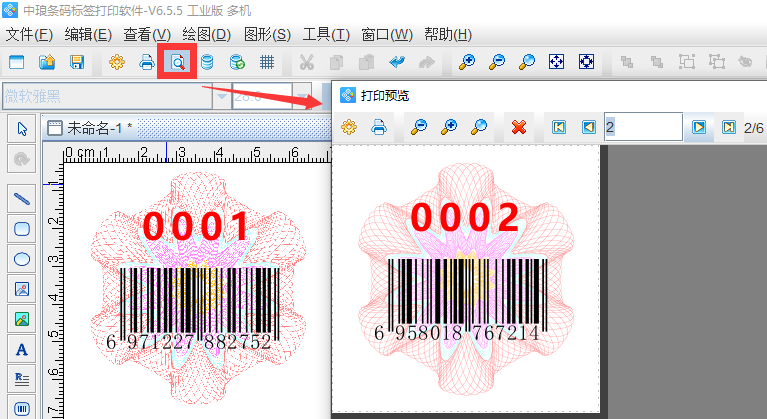Viewport: 767px width, 419px height.
Task: Zoom out on main canvas toolbar
Action: click(497, 62)
